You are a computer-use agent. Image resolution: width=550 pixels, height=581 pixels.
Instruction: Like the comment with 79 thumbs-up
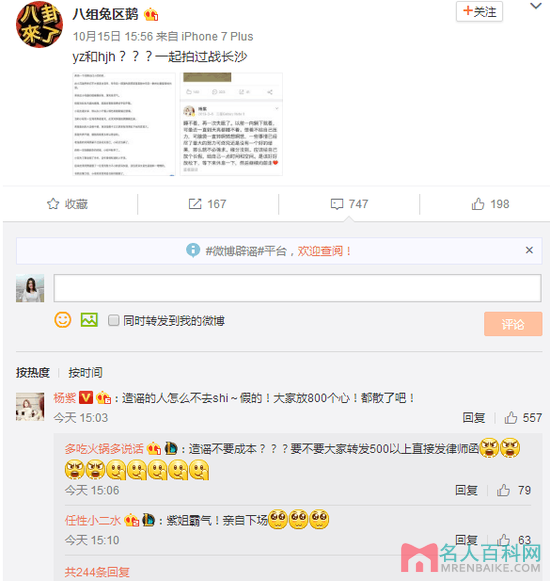click(x=503, y=490)
